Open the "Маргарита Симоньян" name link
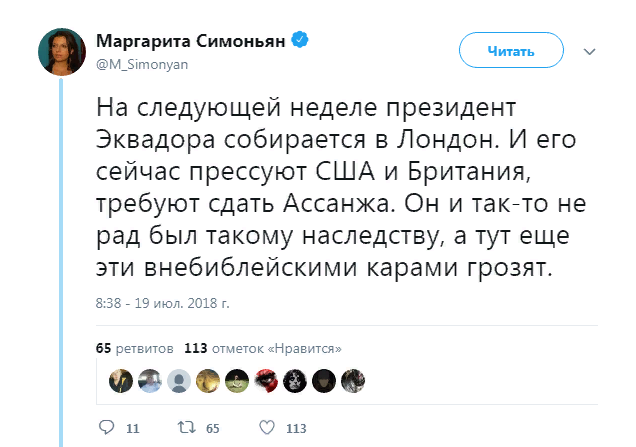636x447 pixels. (191, 40)
